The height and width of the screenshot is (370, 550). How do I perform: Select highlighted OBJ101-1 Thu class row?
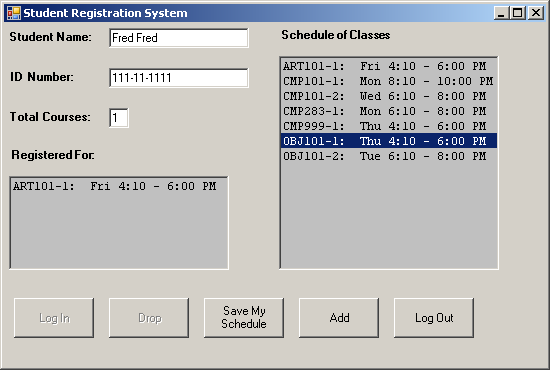(389, 141)
